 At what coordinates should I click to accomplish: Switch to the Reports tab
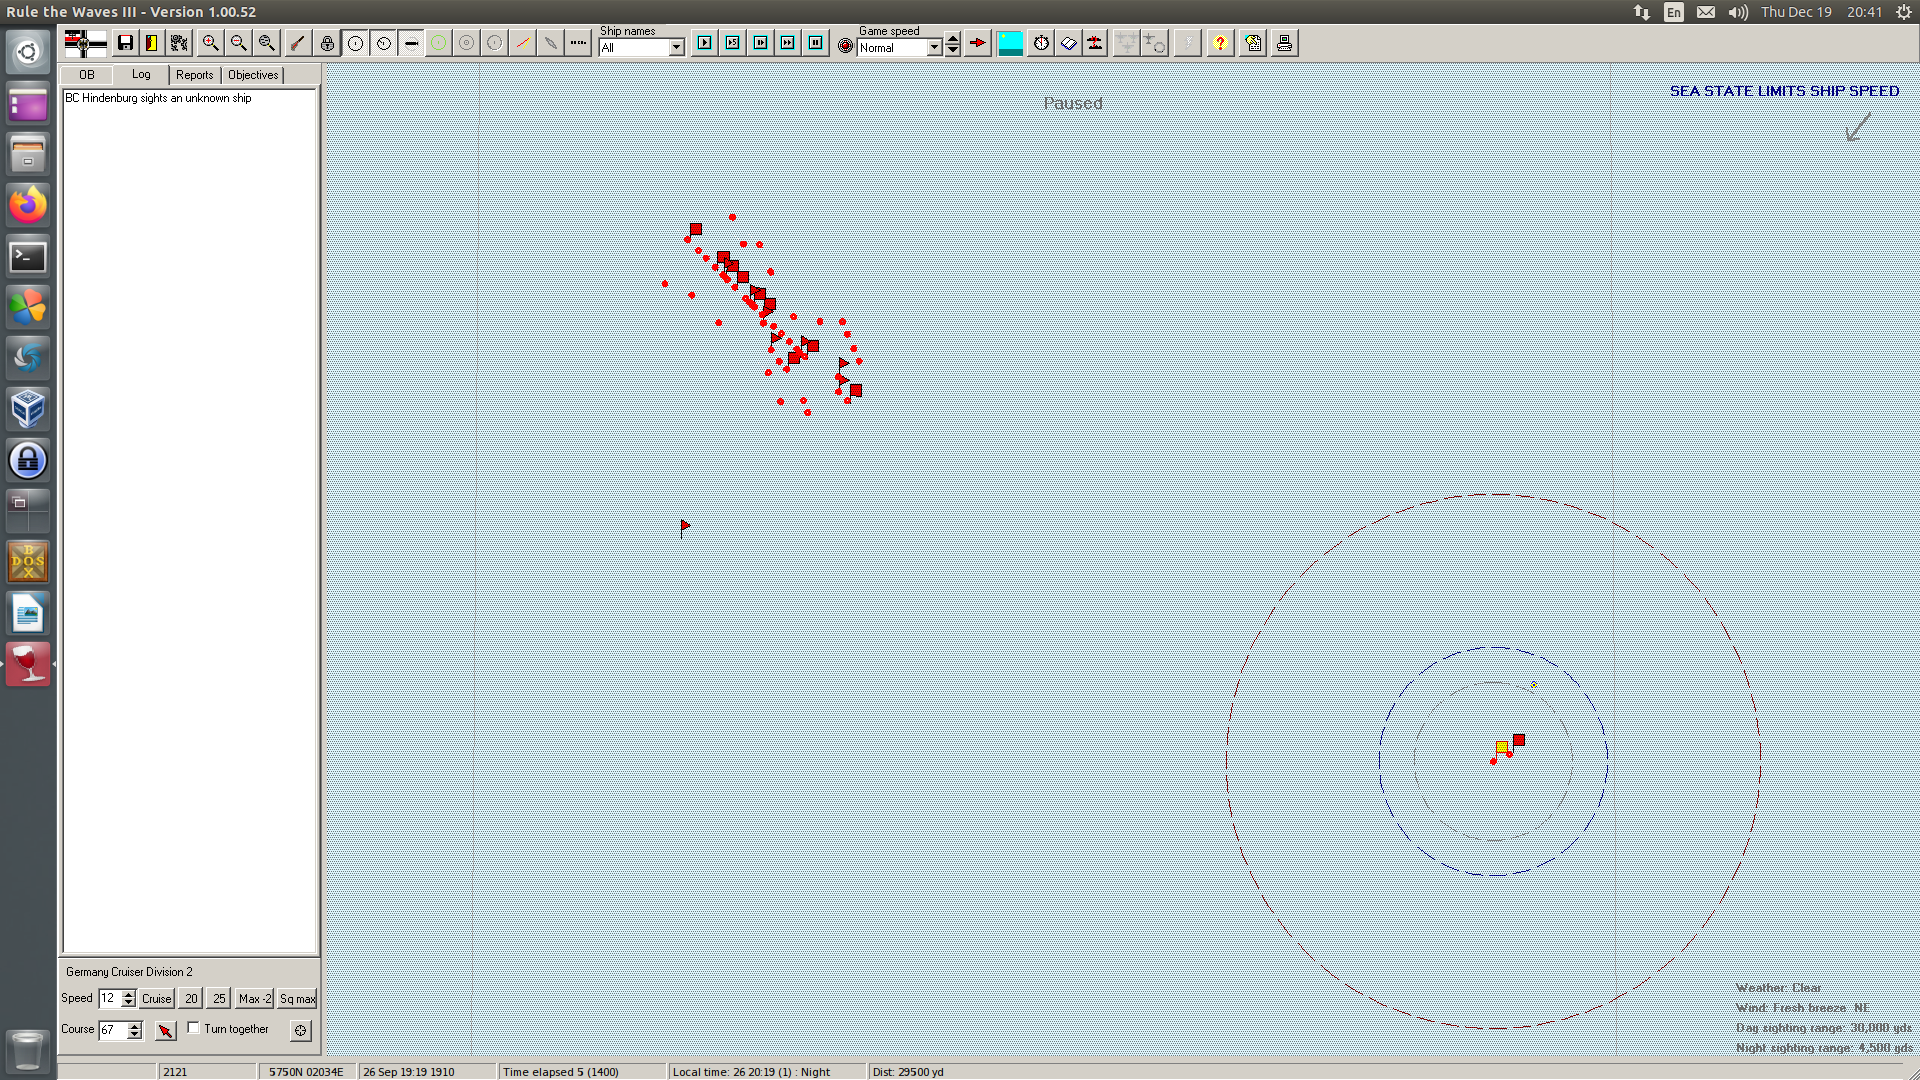[194, 75]
